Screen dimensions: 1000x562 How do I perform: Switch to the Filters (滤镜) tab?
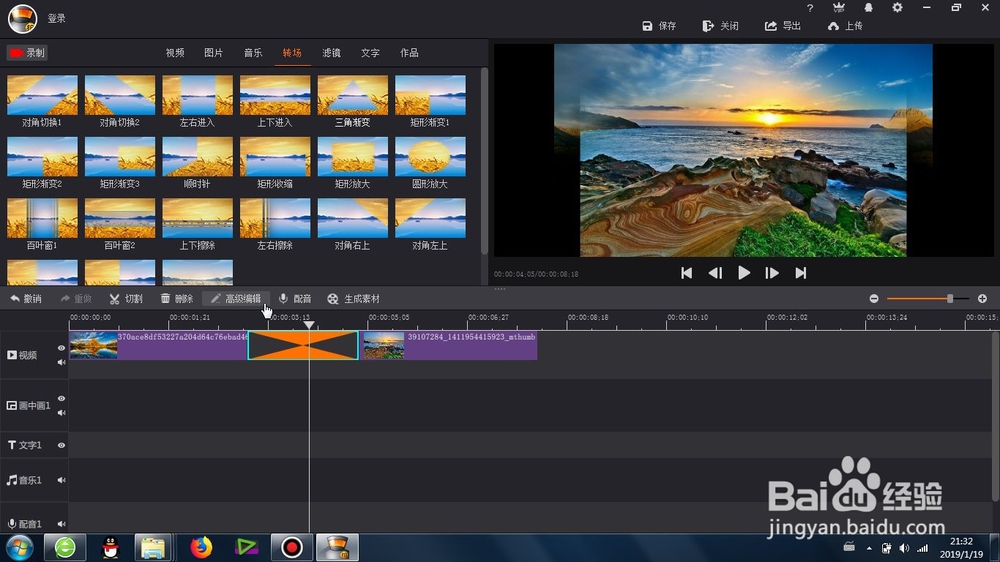click(331, 53)
